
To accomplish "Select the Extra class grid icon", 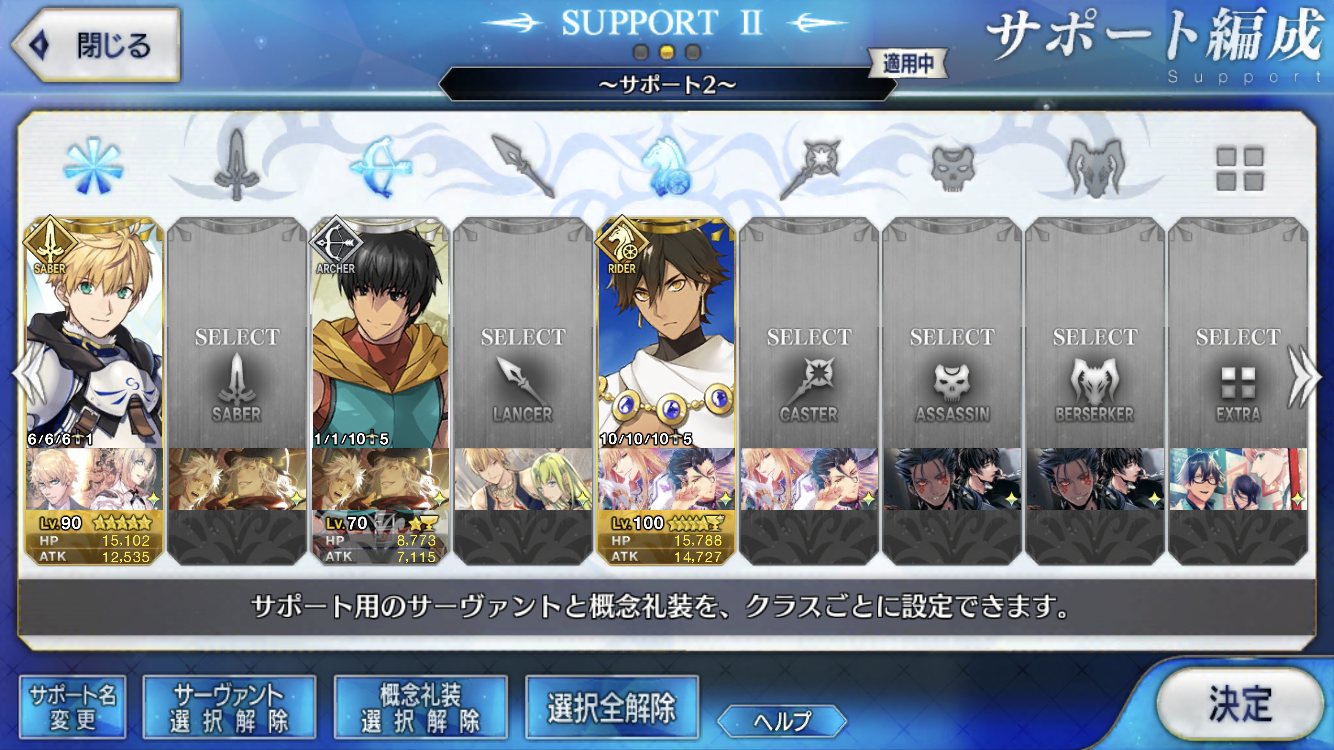I will point(1239,168).
